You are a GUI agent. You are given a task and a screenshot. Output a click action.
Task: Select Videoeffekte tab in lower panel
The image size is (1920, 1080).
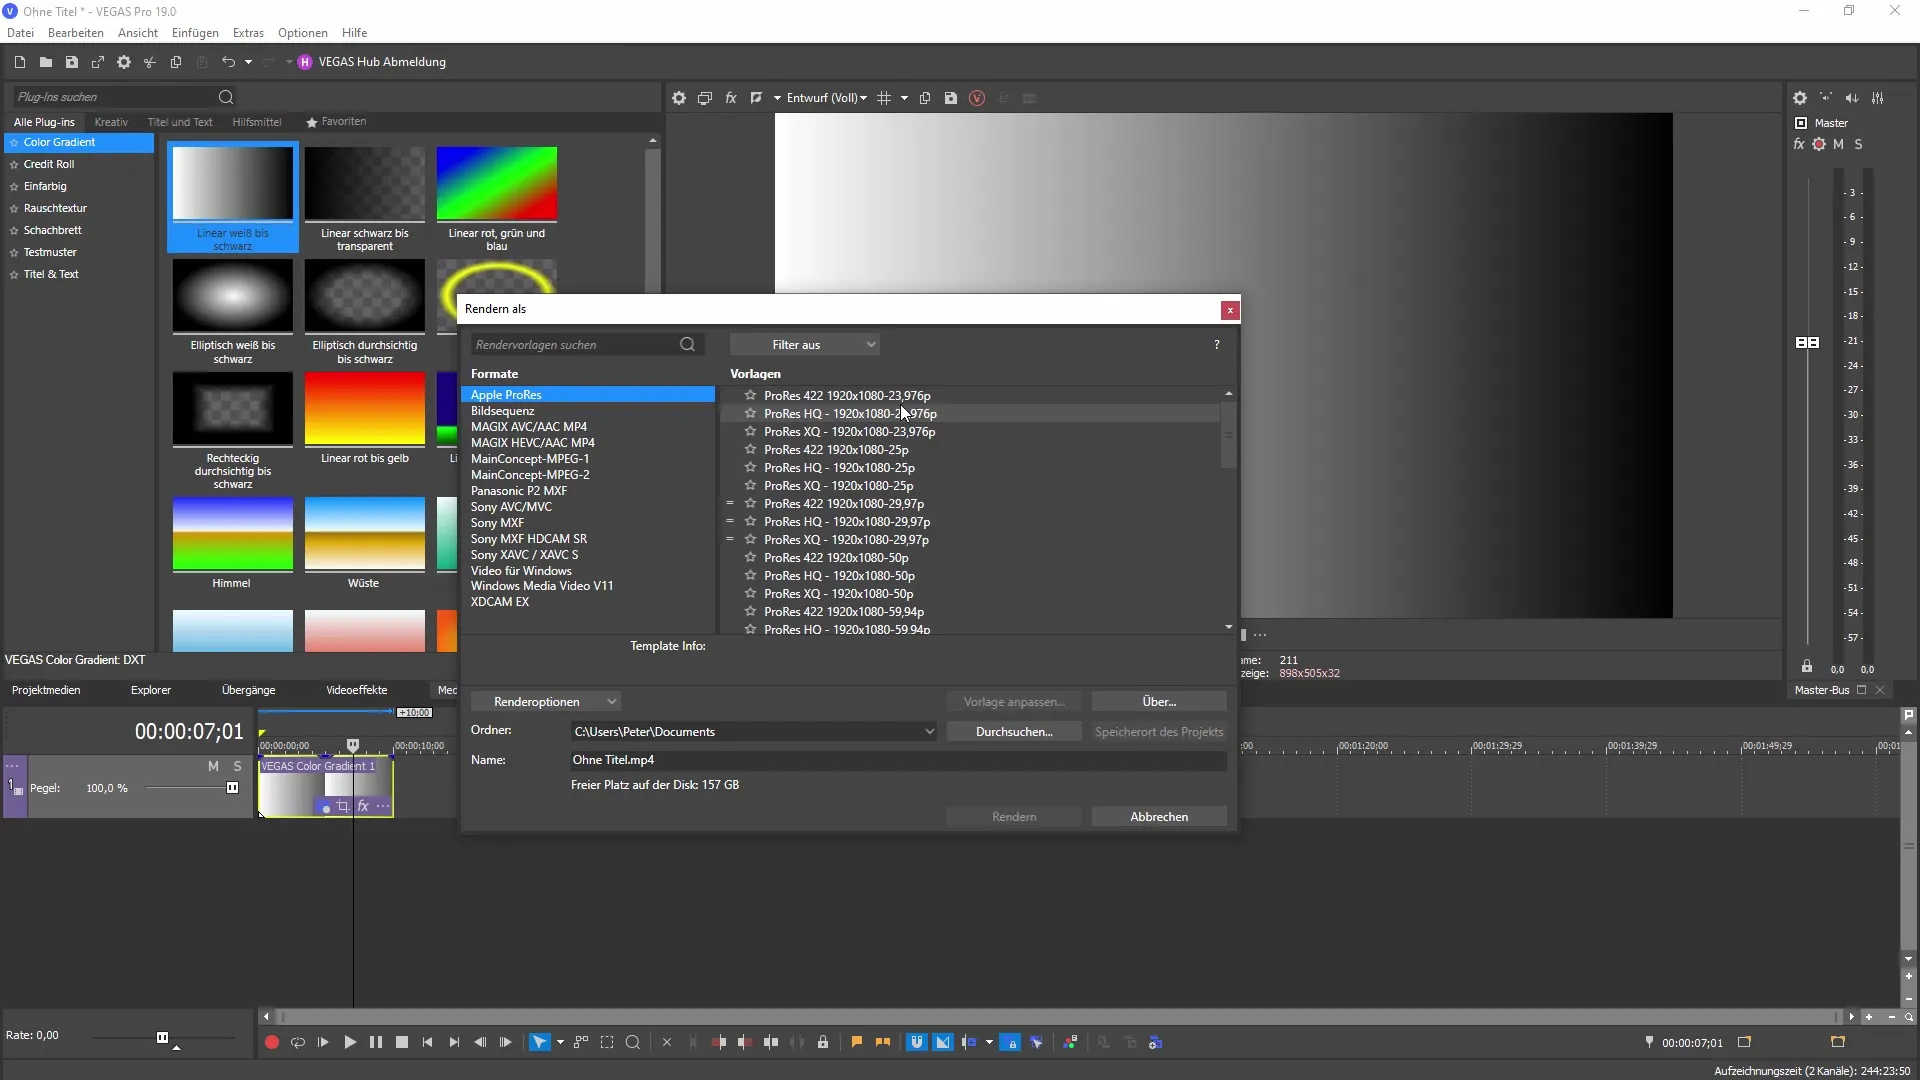(x=356, y=690)
